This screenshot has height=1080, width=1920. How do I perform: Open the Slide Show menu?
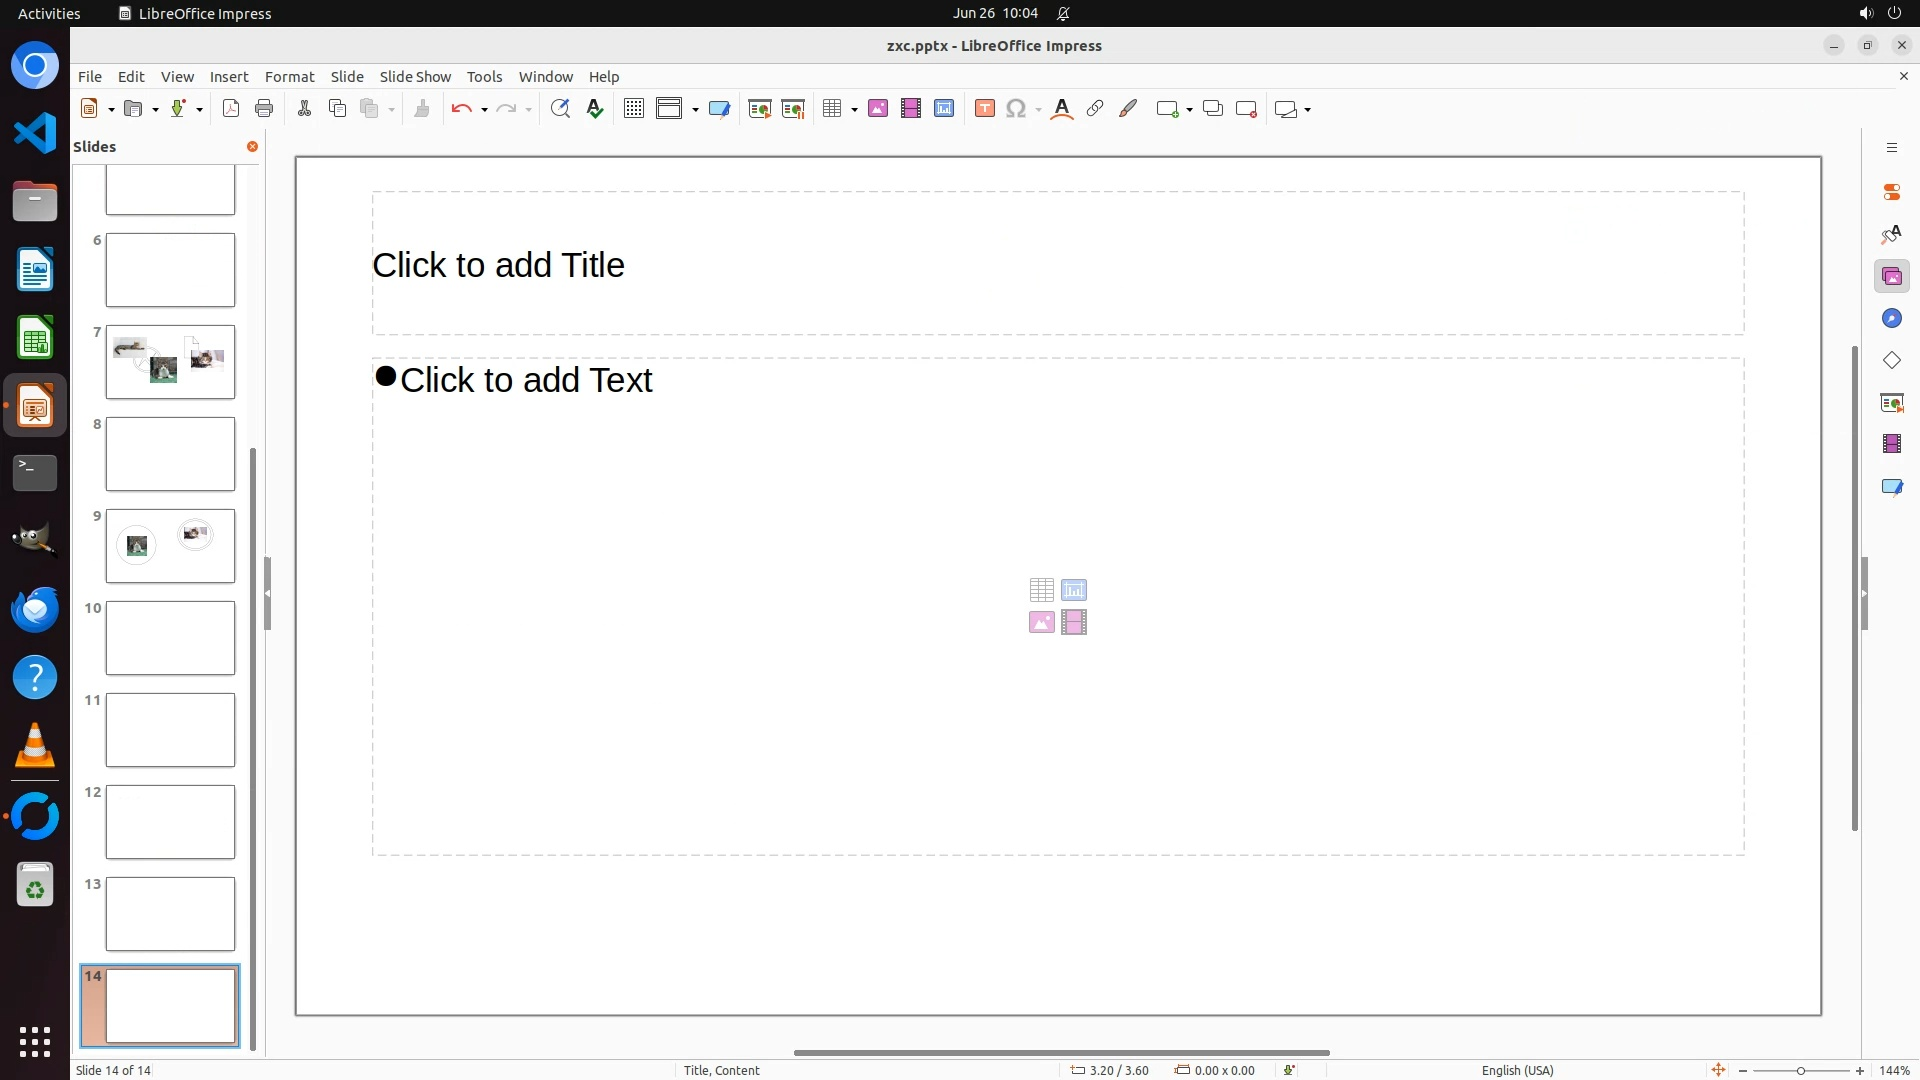coord(415,77)
